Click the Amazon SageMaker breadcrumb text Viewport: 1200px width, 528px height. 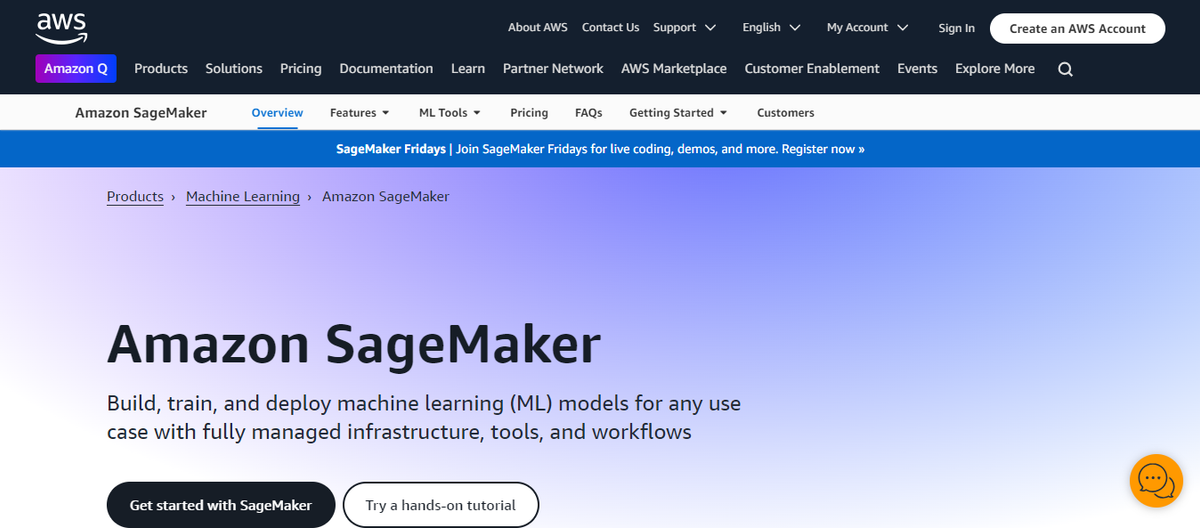(386, 197)
